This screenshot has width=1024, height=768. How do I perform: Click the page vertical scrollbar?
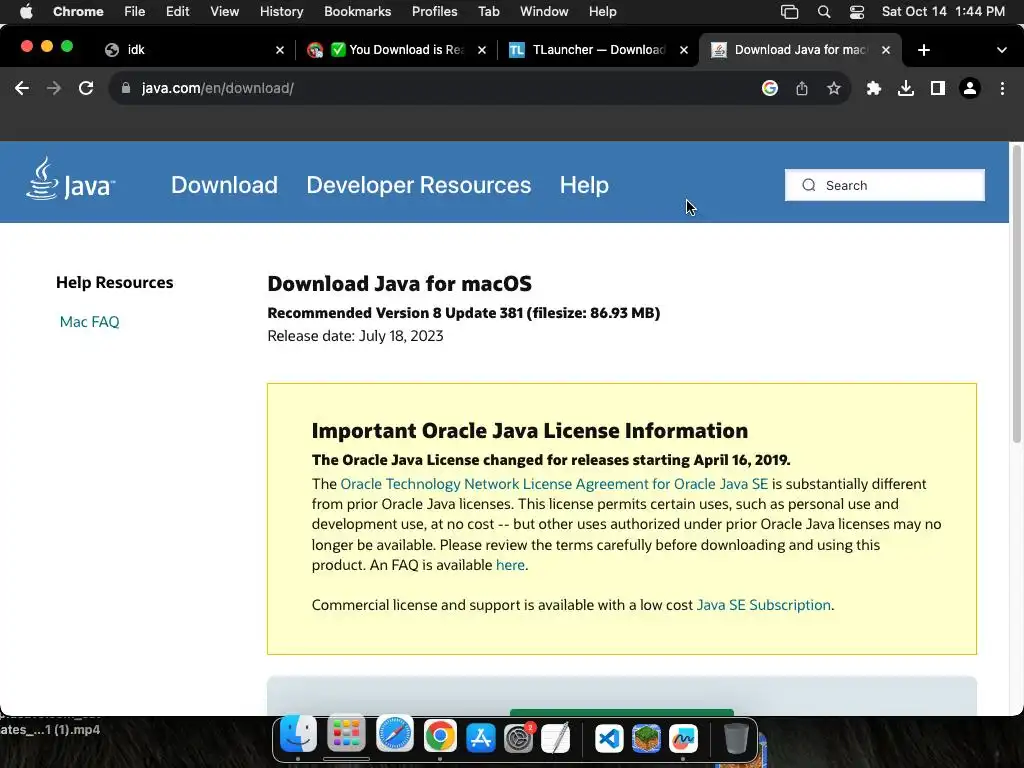pyautogui.click(x=1017, y=294)
